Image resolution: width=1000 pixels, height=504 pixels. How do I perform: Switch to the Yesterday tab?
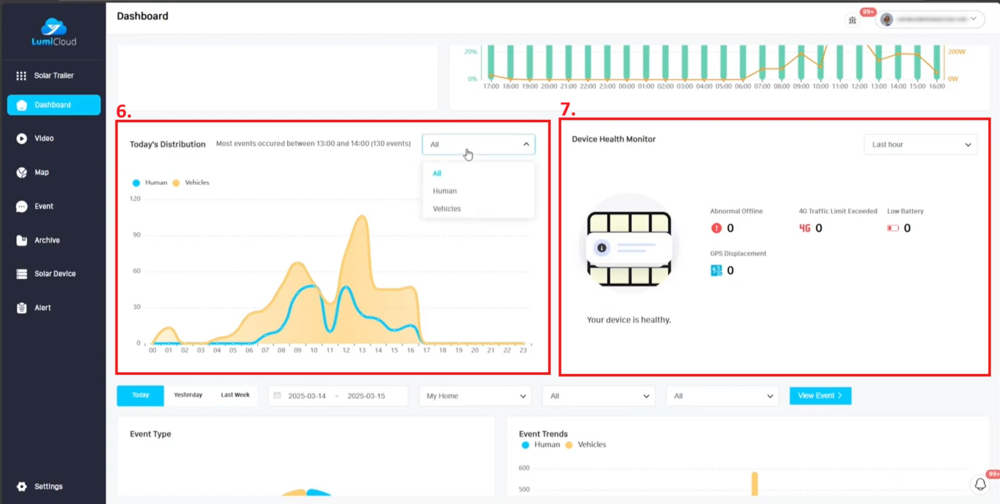click(x=188, y=395)
